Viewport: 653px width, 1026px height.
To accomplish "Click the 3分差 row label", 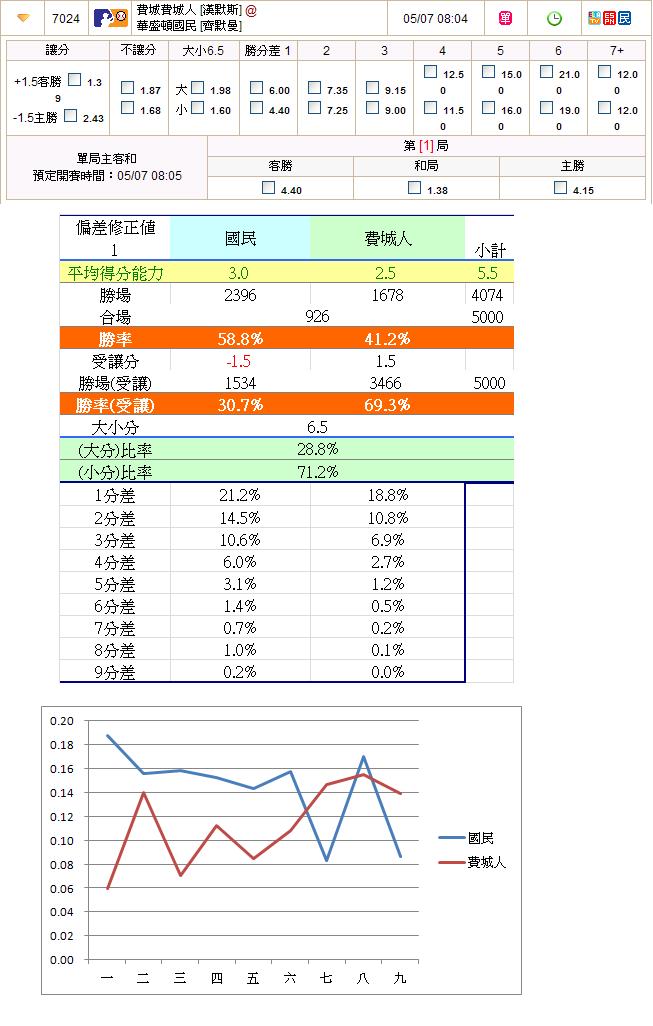I will pyautogui.click(x=115, y=540).
